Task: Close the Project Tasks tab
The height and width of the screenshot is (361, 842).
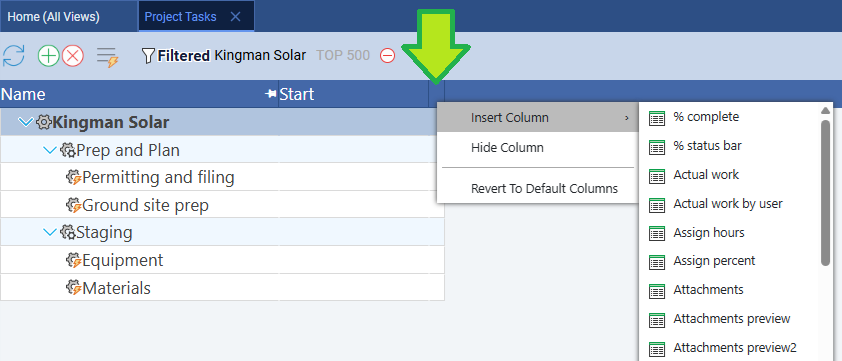Action: coord(235,17)
